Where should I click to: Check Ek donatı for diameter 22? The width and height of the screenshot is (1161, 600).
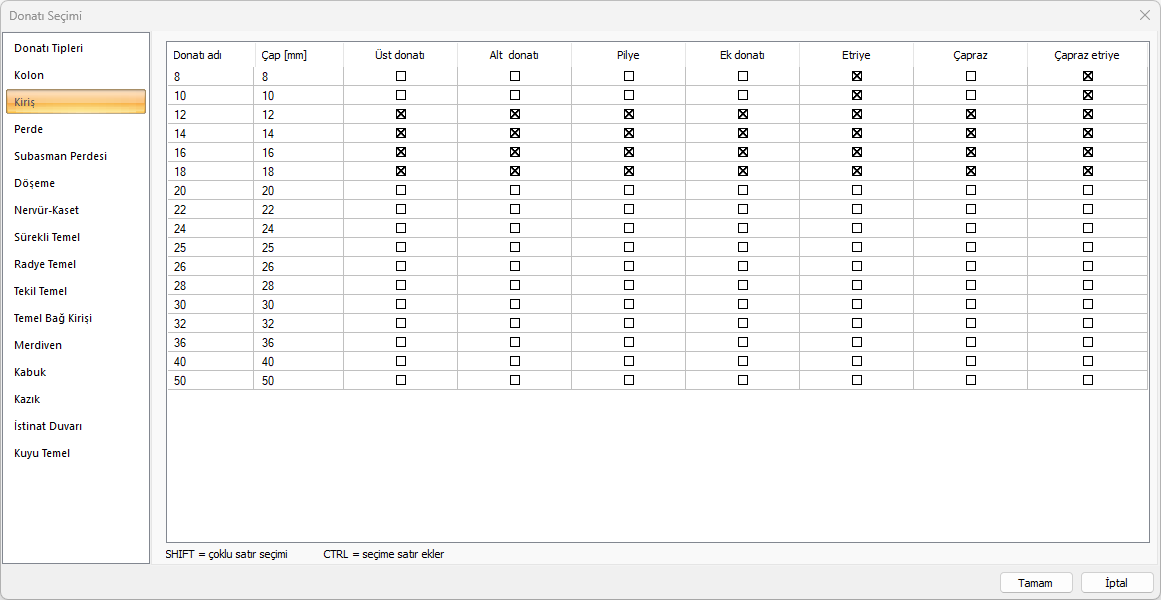pyautogui.click(x=743, y=209)
